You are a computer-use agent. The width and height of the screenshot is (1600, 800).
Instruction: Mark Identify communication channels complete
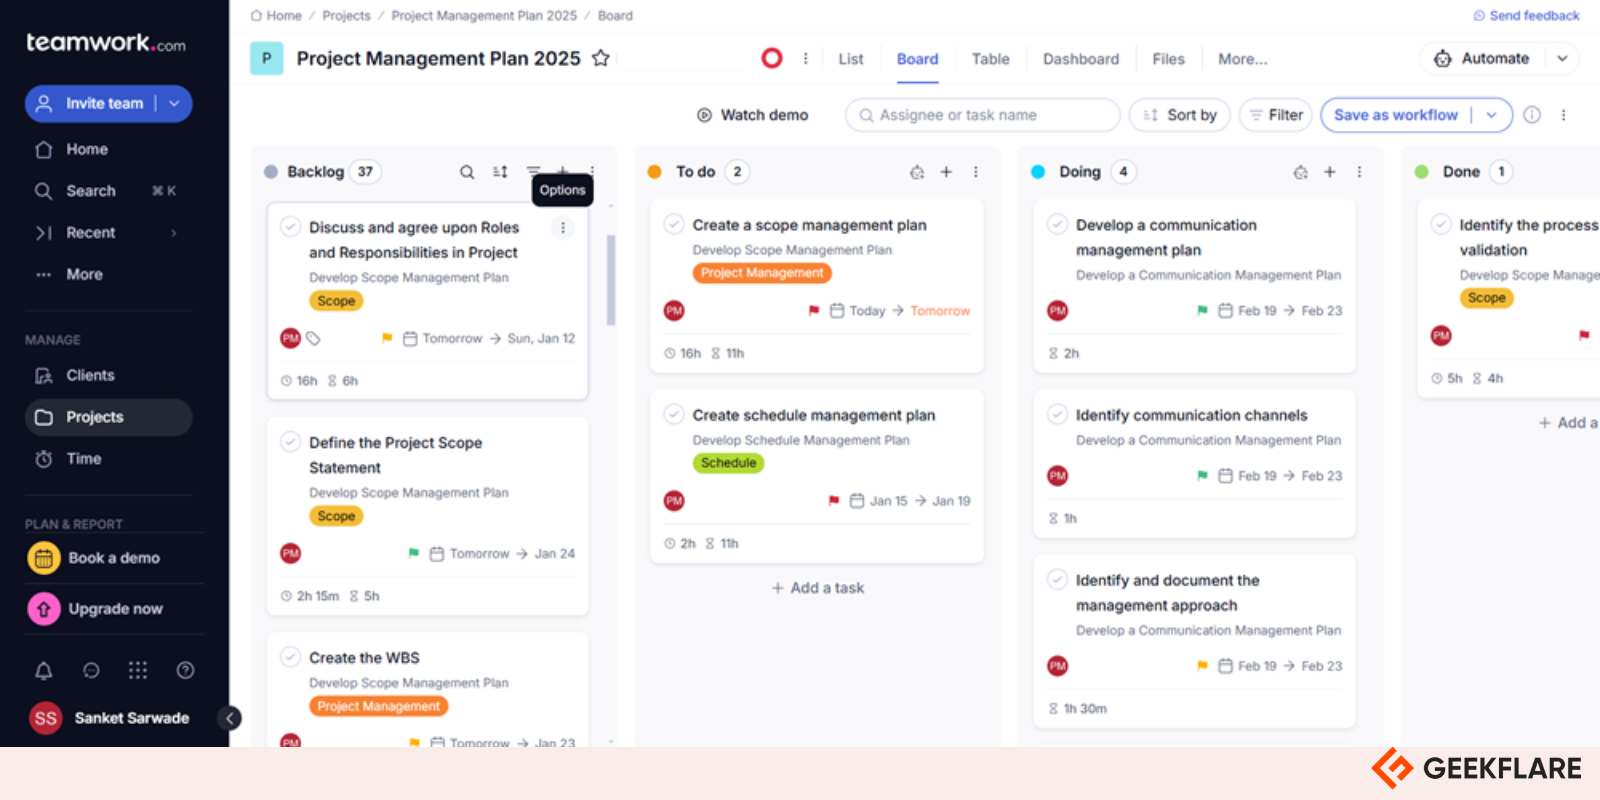1057,415
